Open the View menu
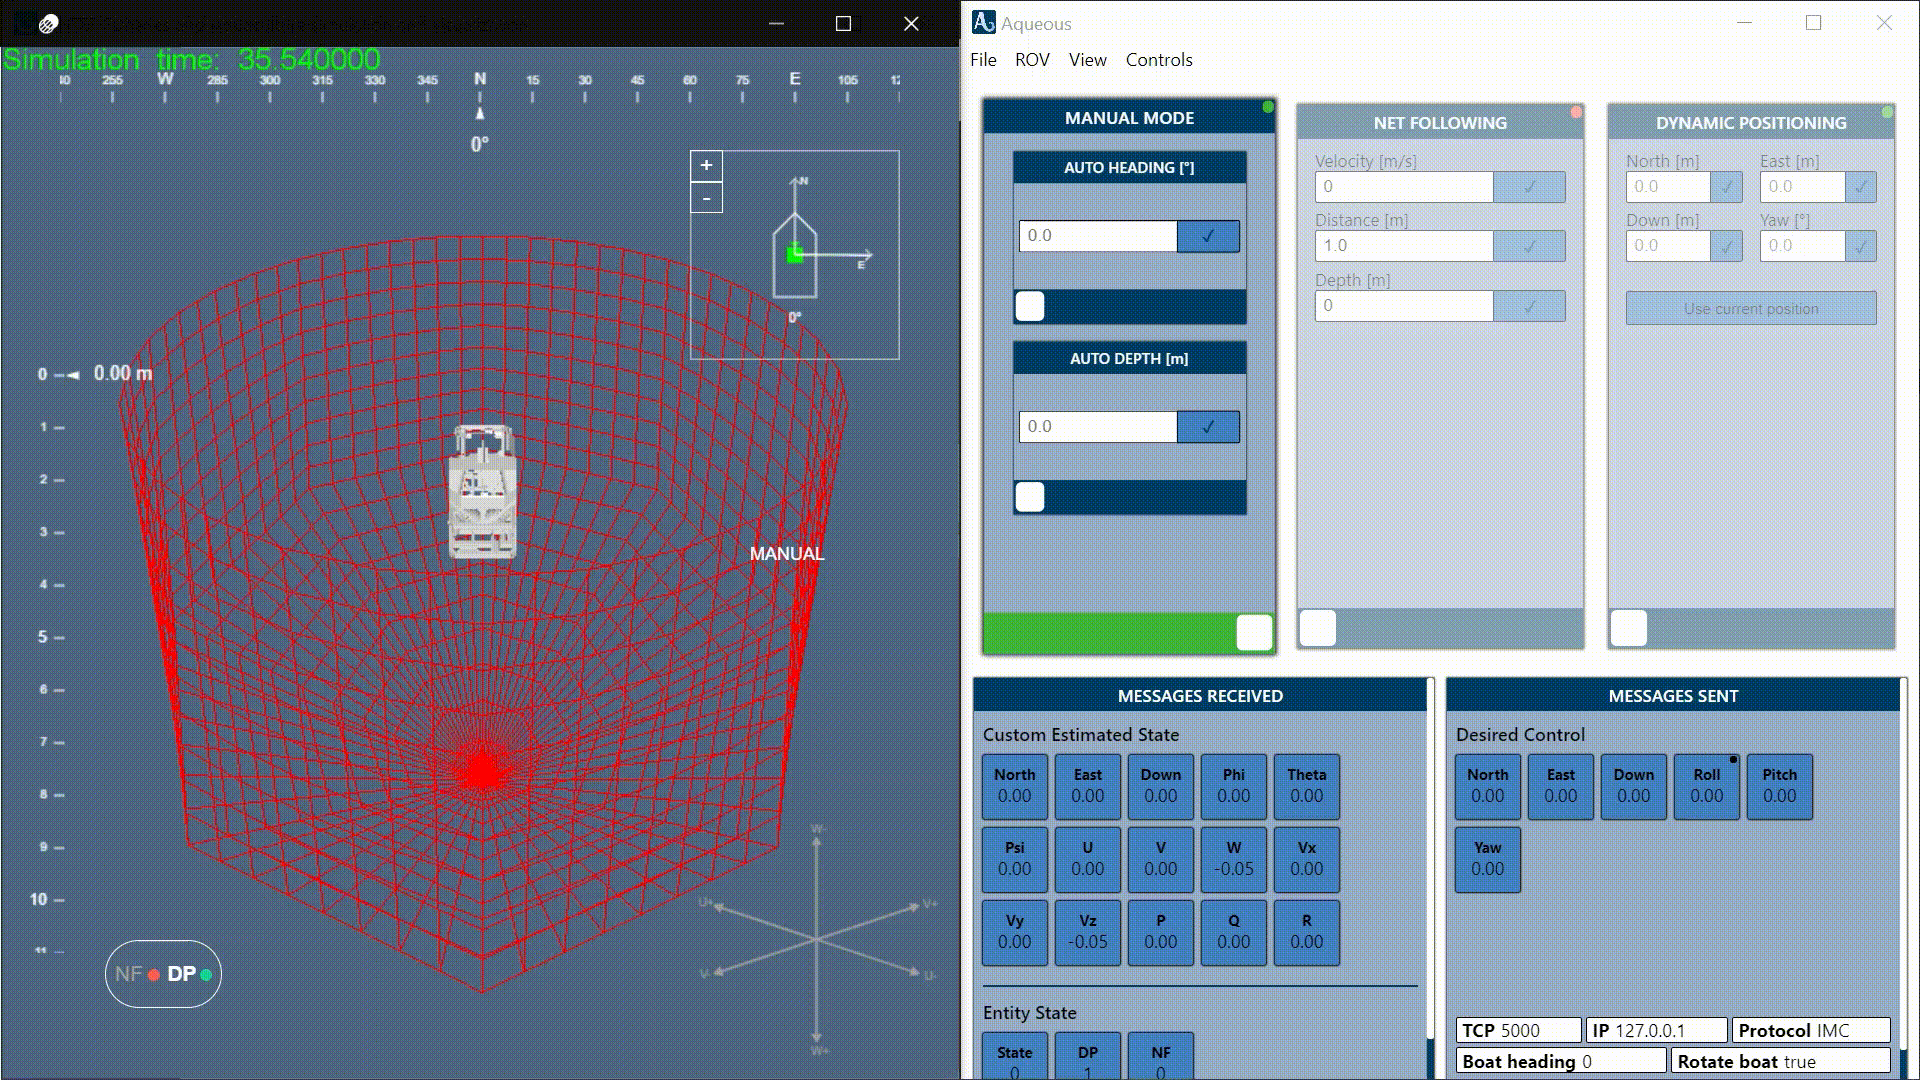1920x1080 pixels. coord(1087,60)
